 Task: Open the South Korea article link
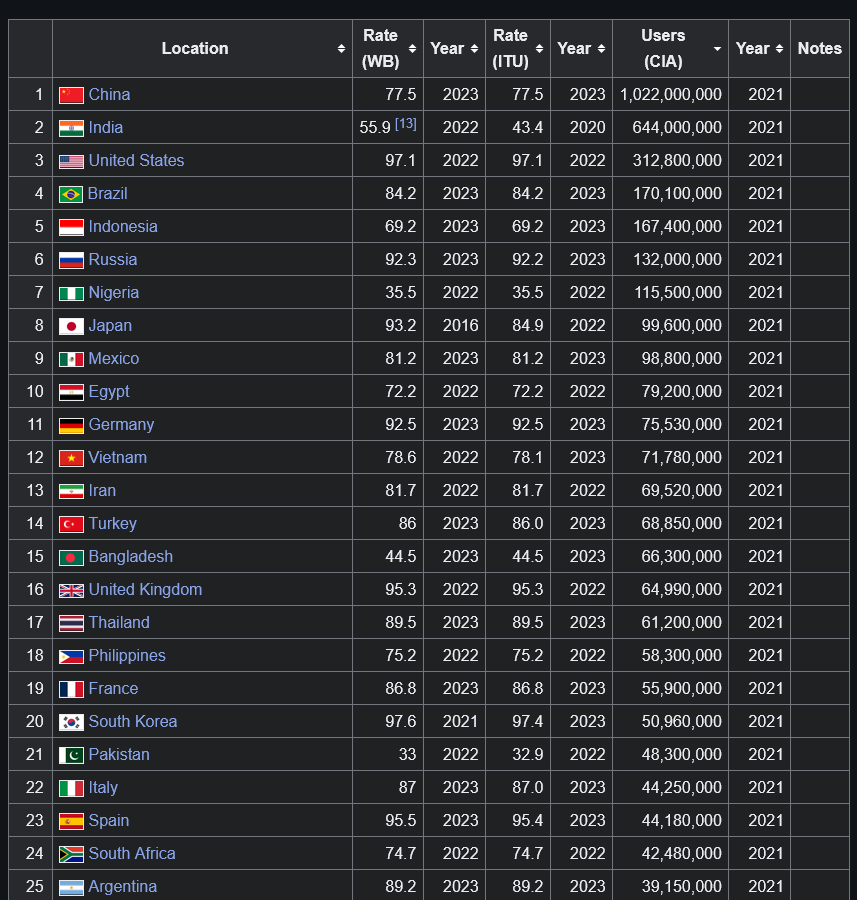[x=133, y=721]
